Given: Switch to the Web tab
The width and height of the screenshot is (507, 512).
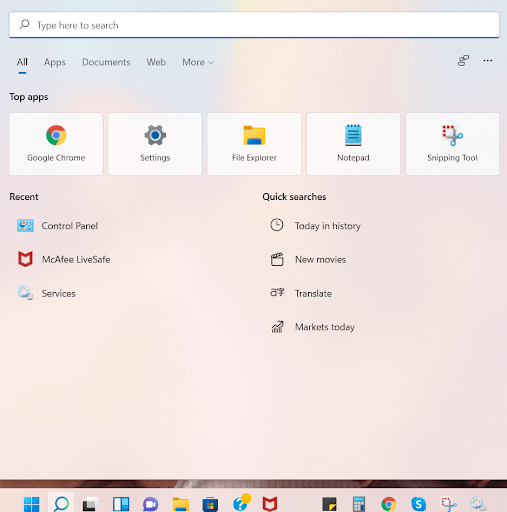Looking at the screenshot, I should [x=156, y=62].
